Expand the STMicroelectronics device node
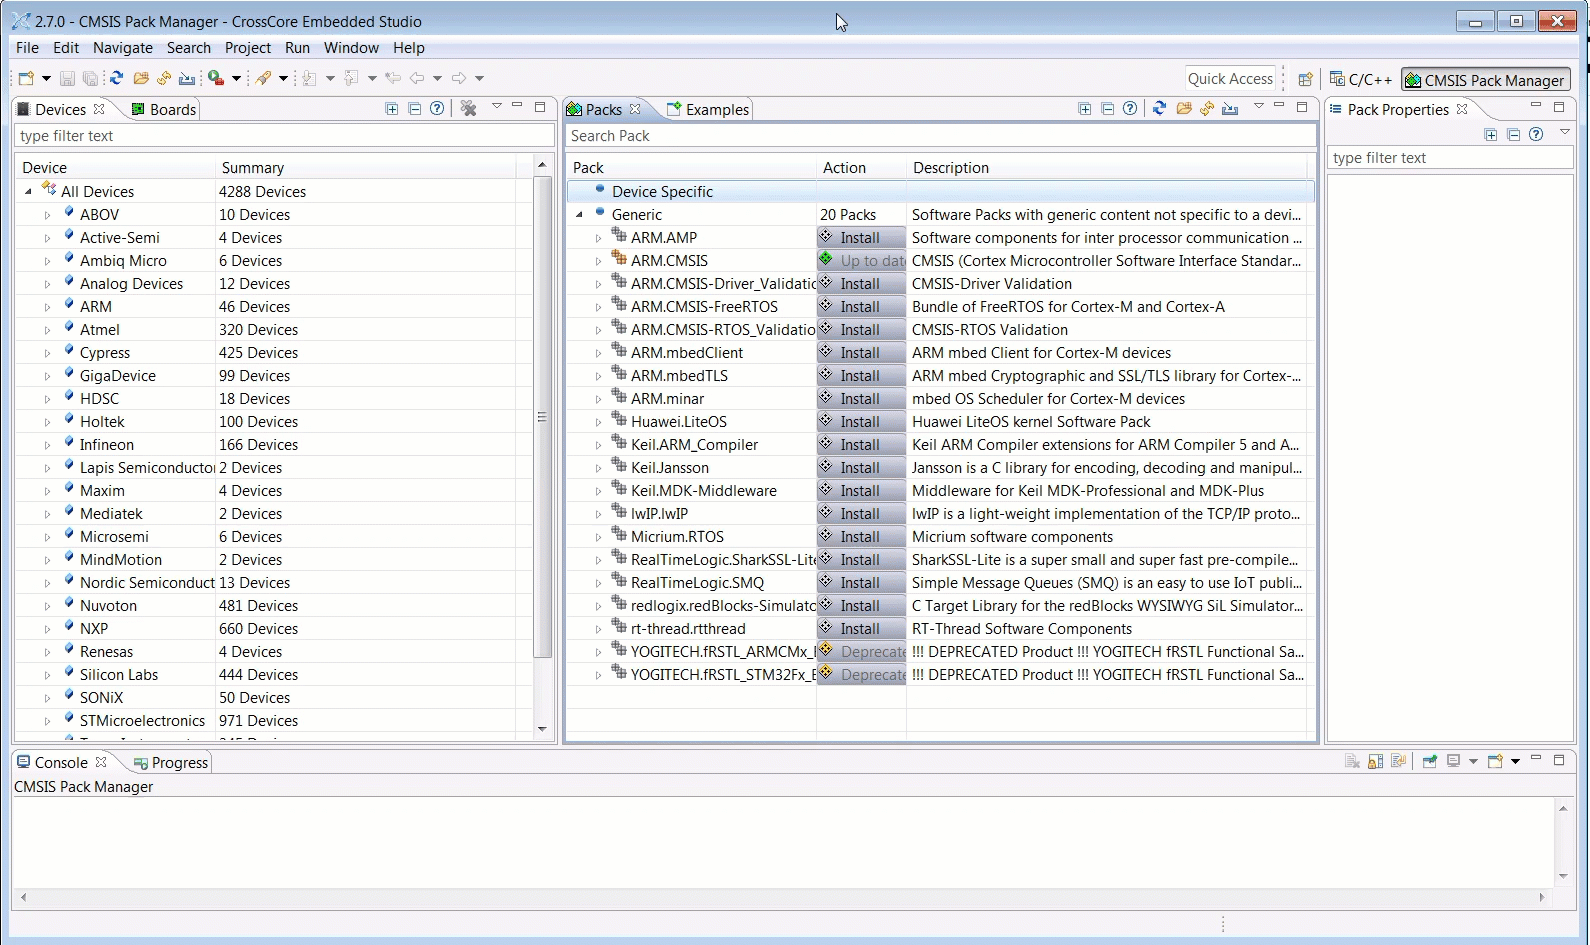 47,721
